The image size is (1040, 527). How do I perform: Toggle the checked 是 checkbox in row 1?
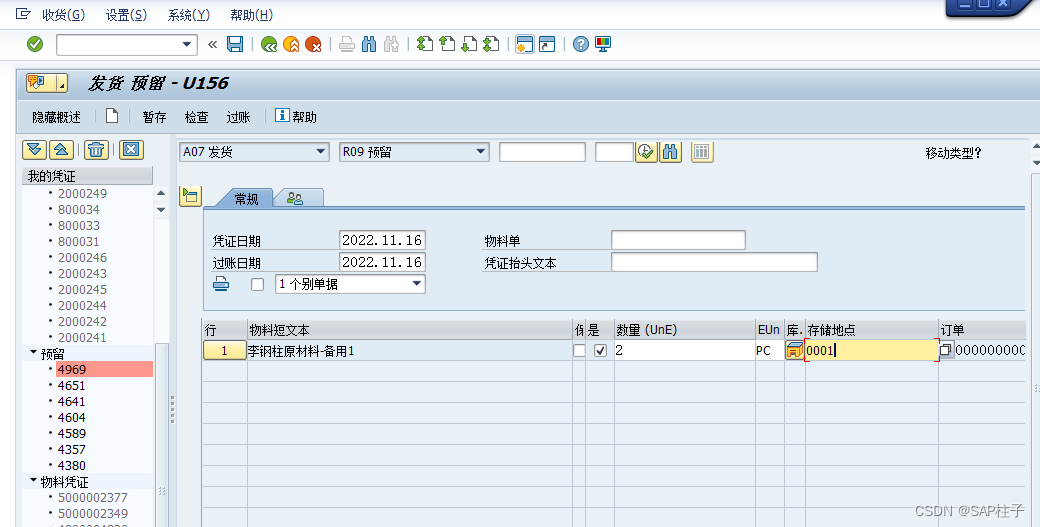[x=600, y=351]
